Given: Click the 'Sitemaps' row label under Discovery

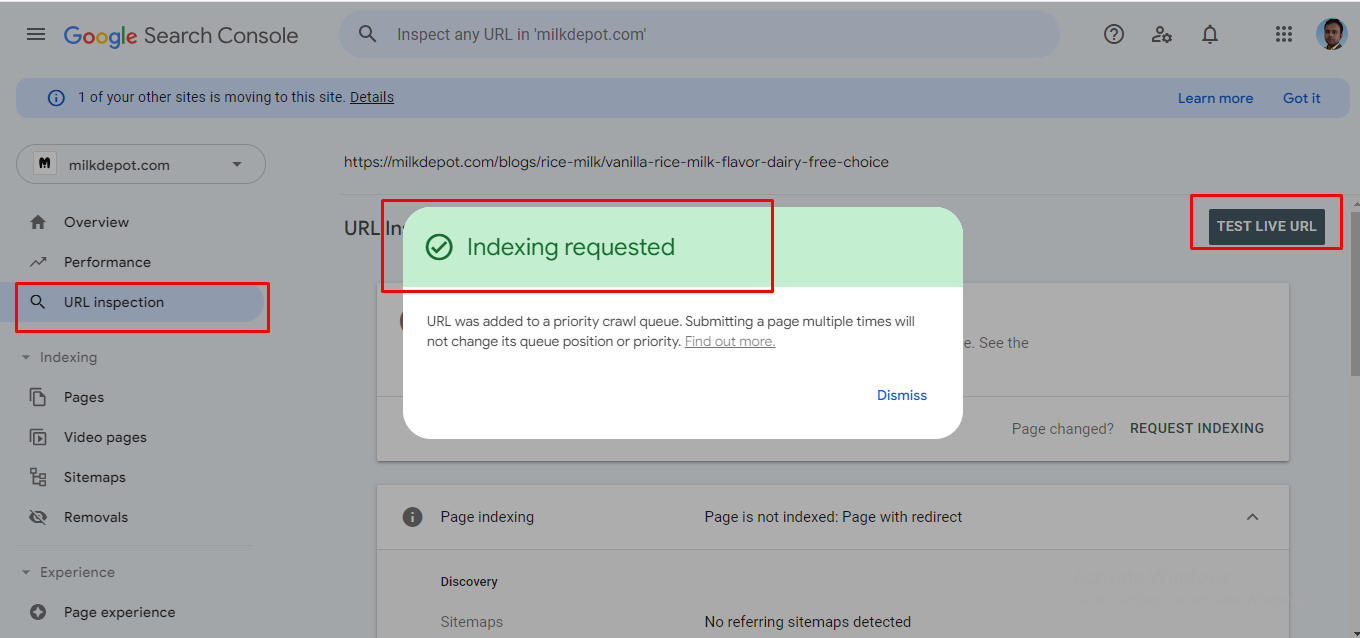Looking at the screenshot, I should 471,622.
